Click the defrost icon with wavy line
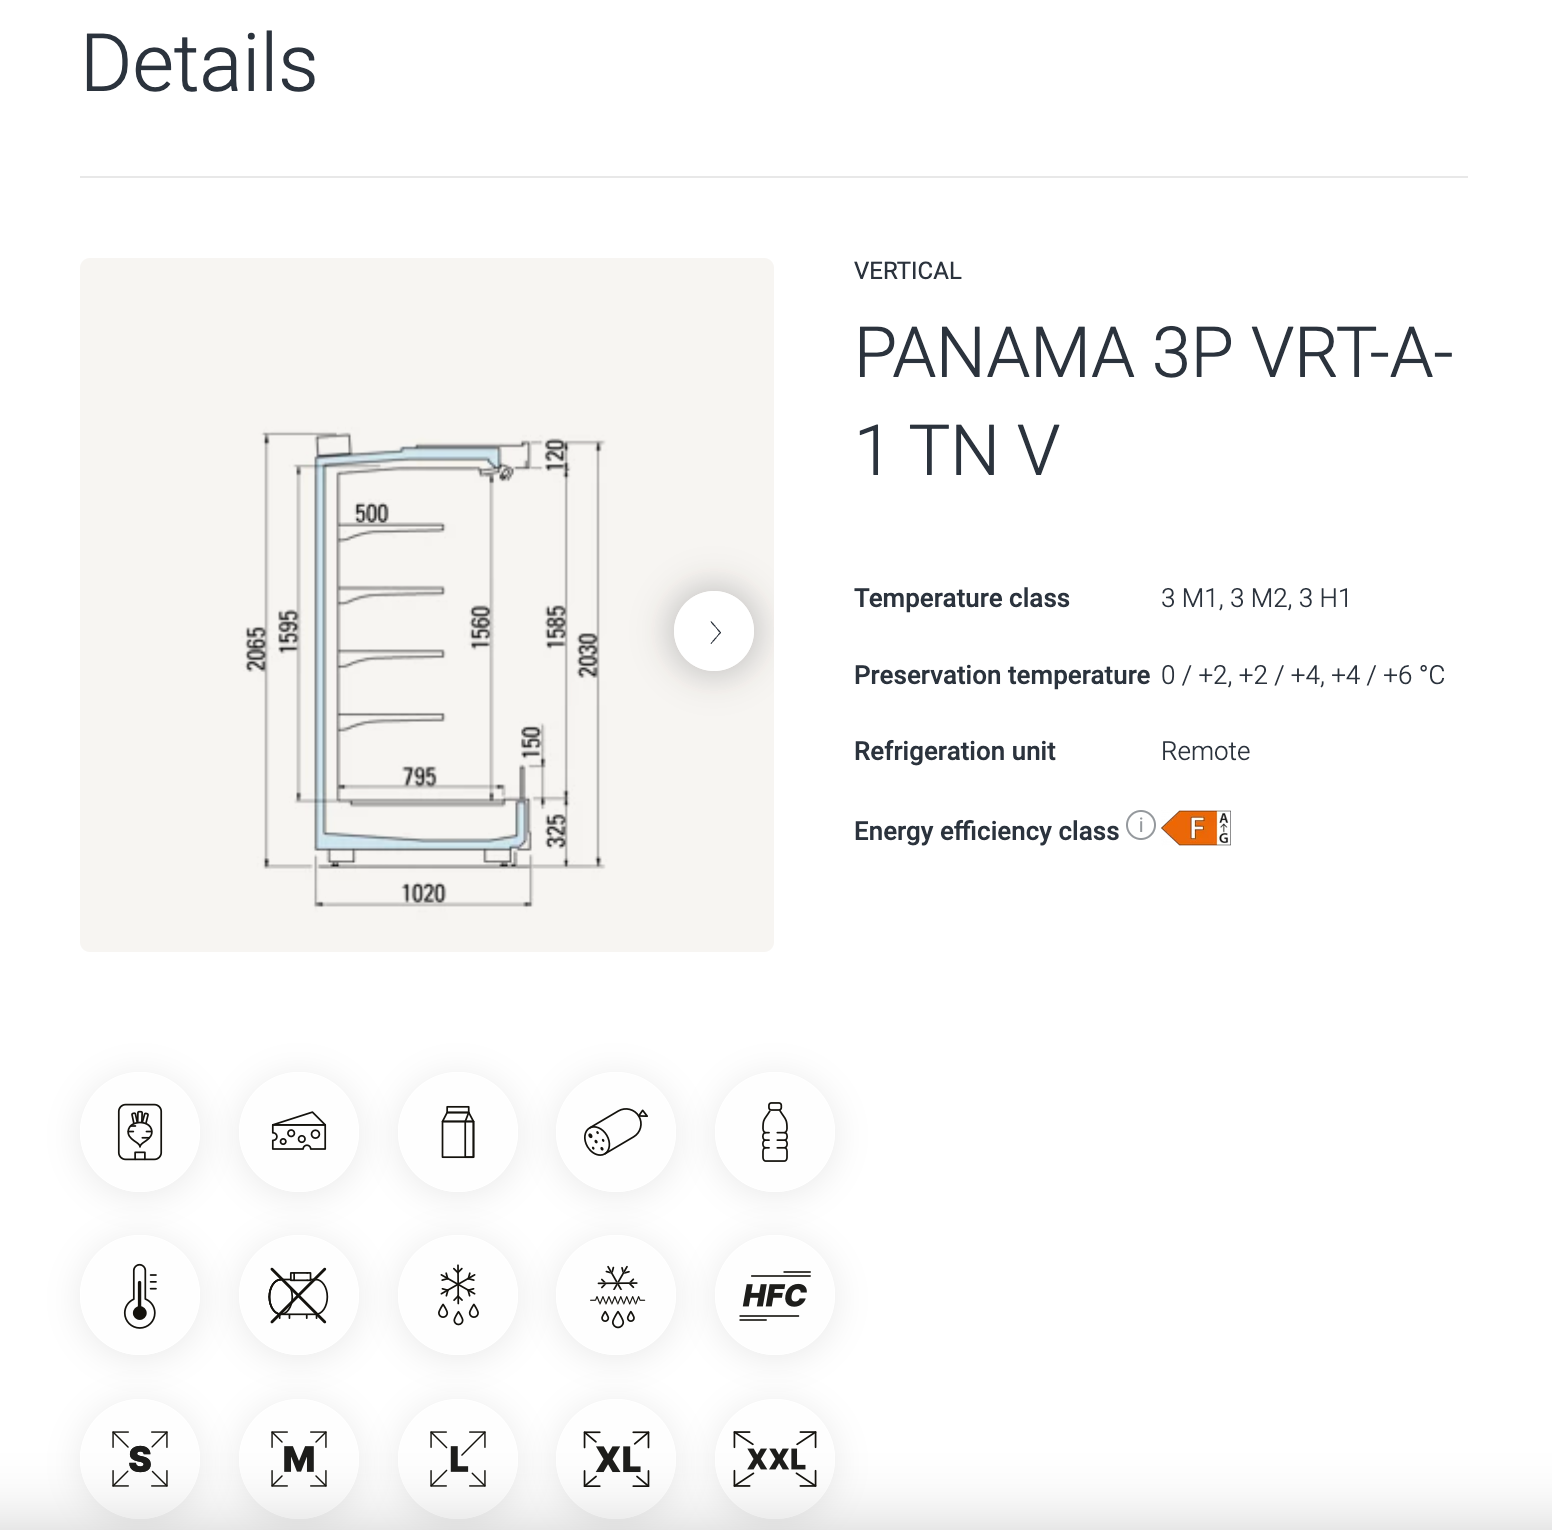Viewport: 1552px width, 1530px height. (616, 1295)
